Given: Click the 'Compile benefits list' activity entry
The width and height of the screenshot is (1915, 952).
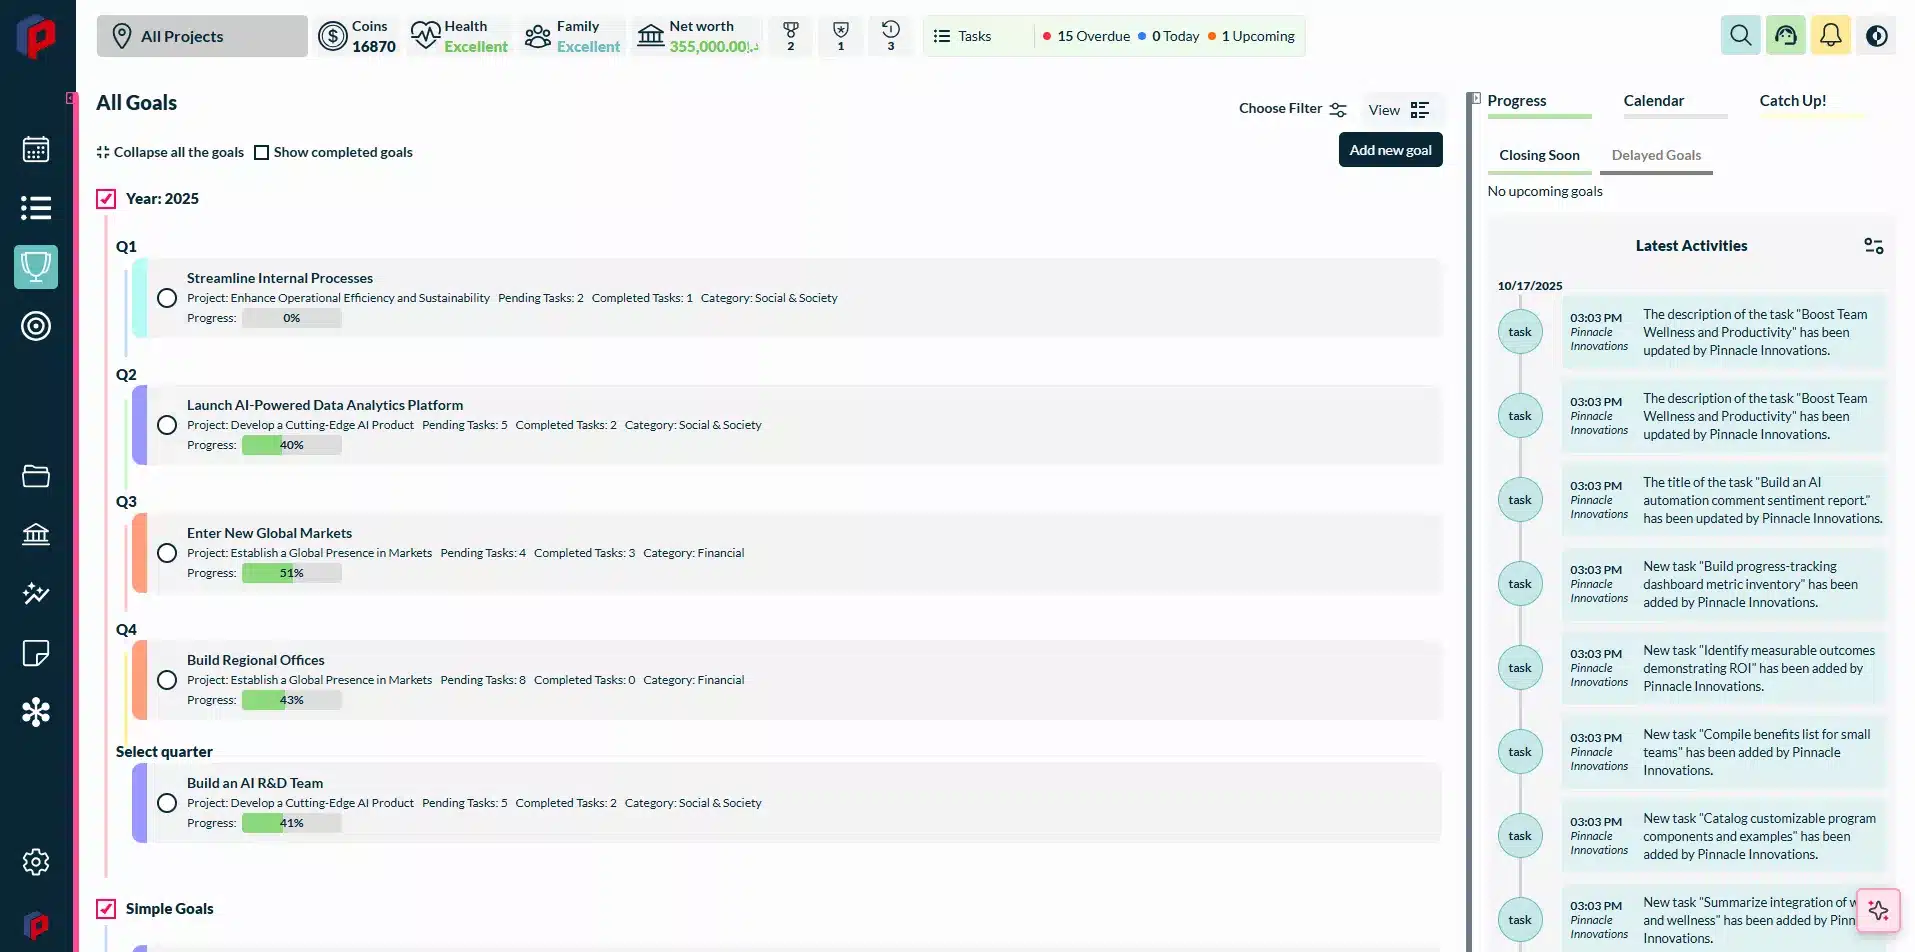Looking at the screenshot, I should point(1724,752).
